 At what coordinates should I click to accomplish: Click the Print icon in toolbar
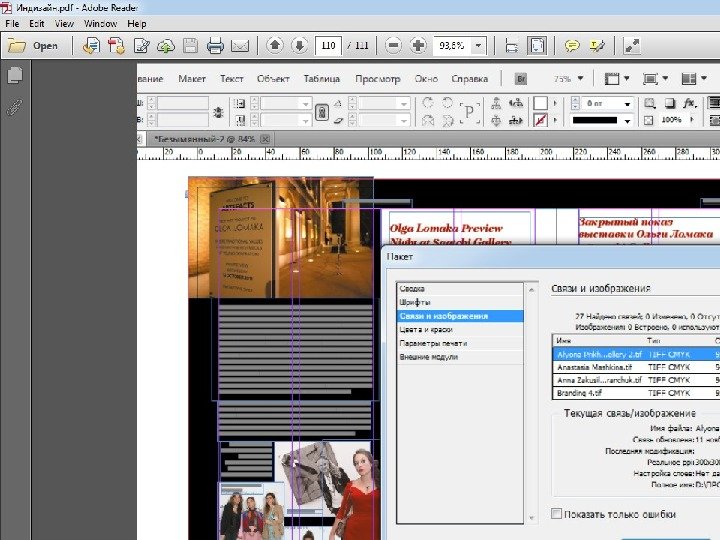215,46
